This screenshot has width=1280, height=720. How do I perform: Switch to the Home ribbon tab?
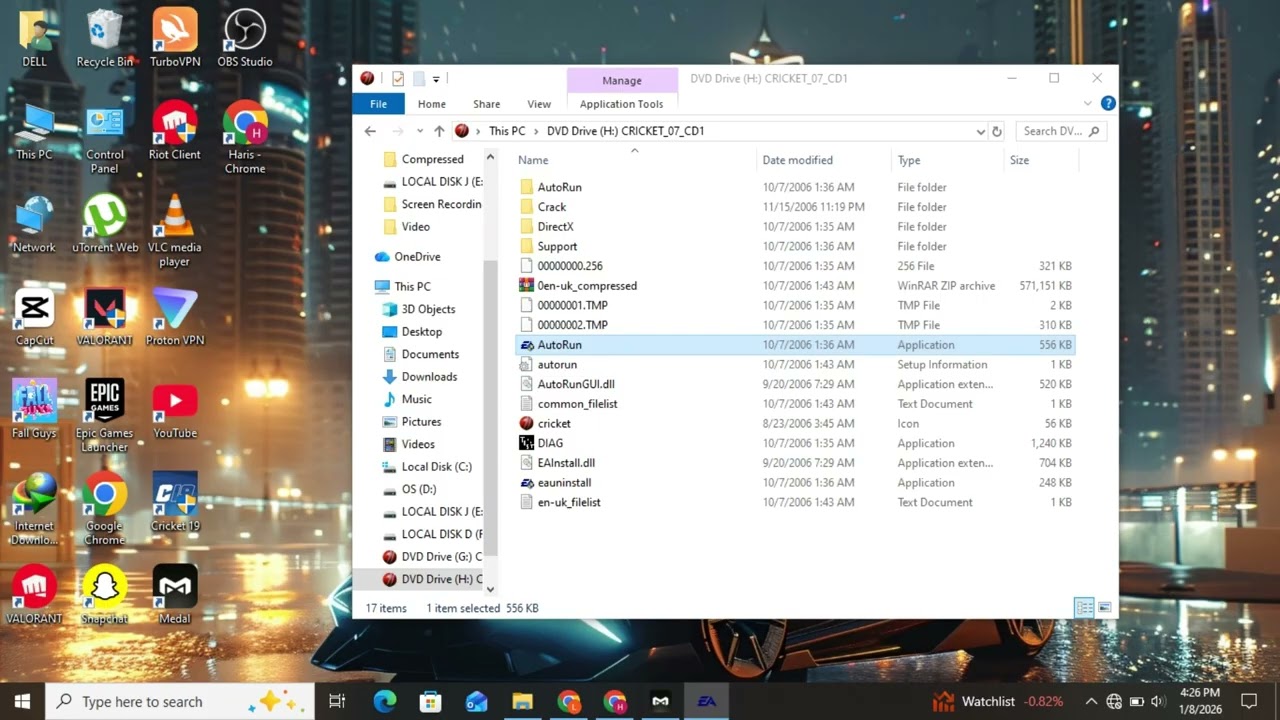tap(432, 104)
